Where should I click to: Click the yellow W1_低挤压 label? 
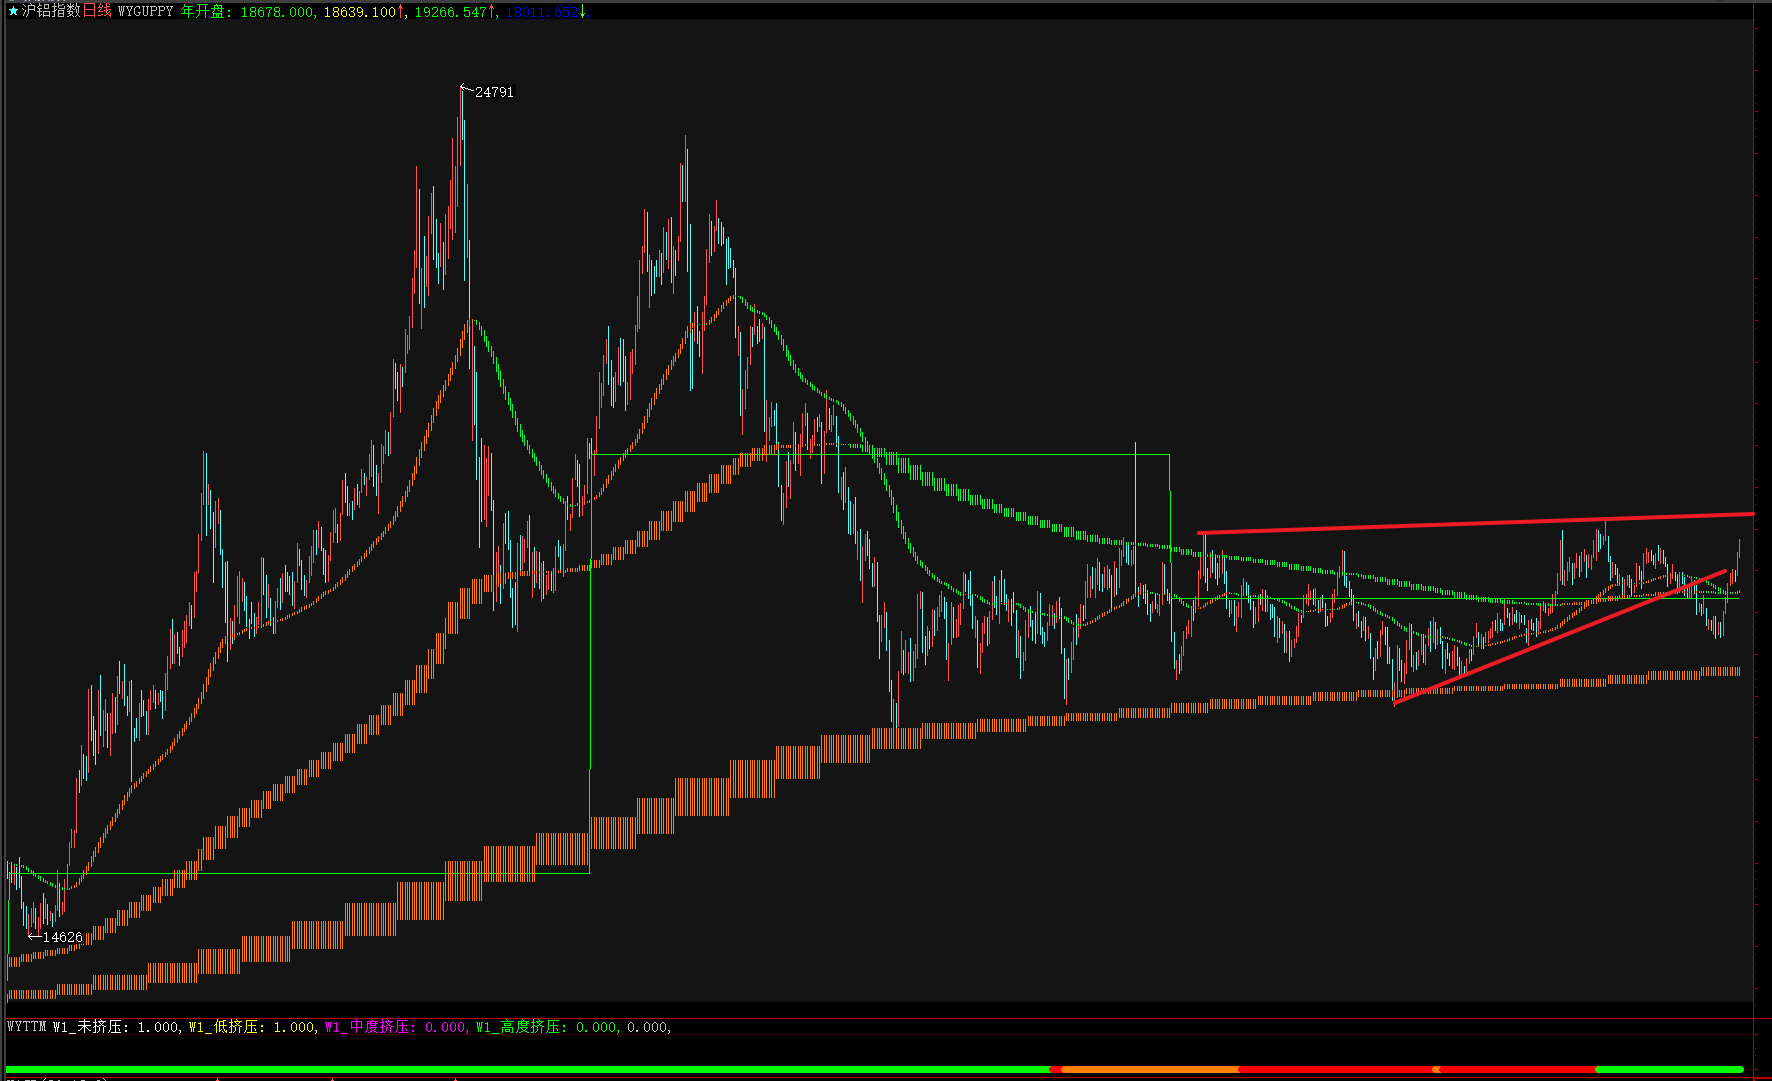click(x=227, y=1027)
